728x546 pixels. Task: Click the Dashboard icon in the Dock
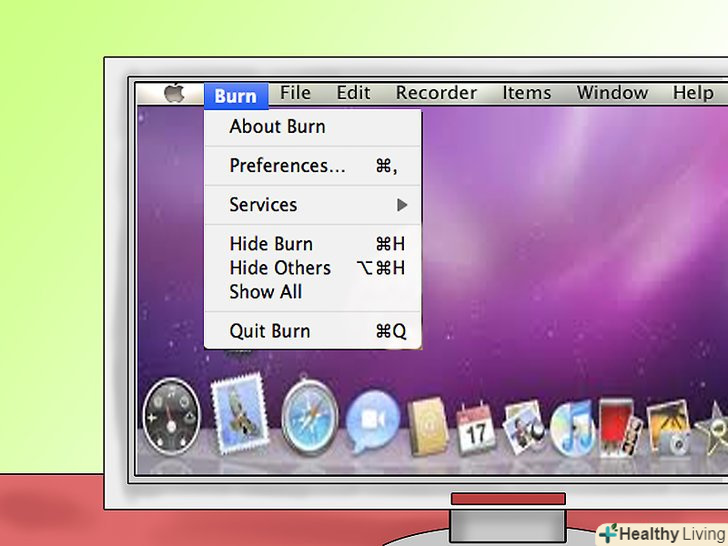pos(171,416)
